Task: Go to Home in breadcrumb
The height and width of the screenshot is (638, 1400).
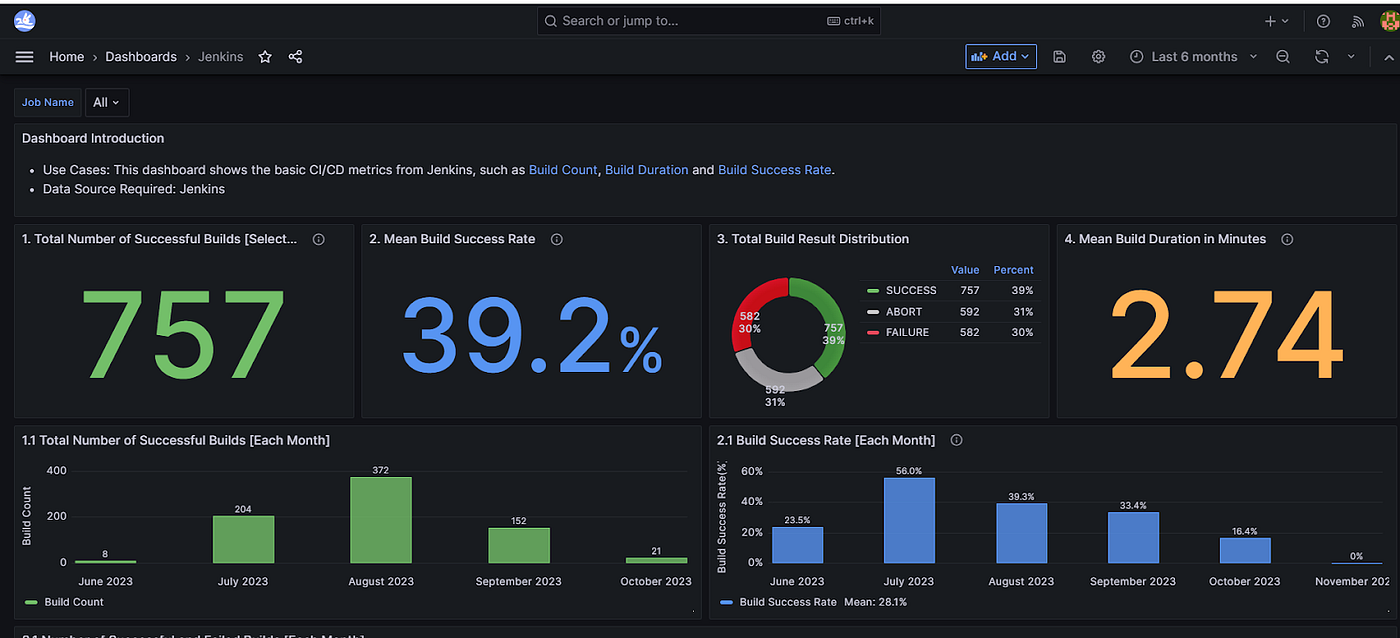Action: click(x=67, y=57)
